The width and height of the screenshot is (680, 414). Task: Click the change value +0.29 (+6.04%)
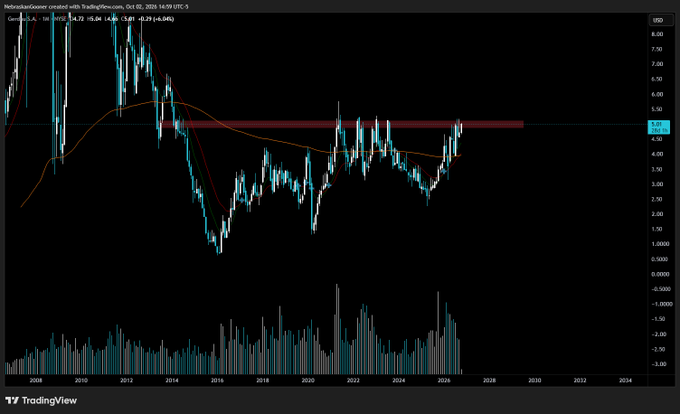click(x=156, y=19)
